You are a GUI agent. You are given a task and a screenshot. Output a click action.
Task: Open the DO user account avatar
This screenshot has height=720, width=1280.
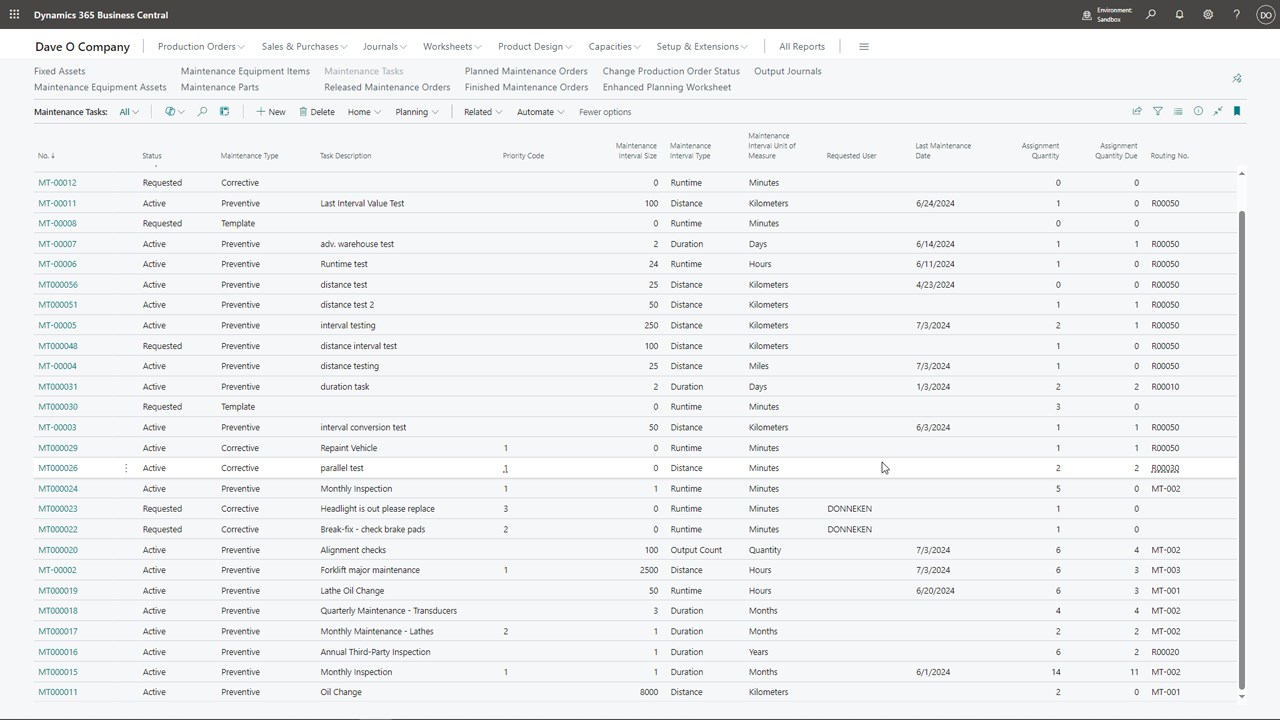point(1264,15)
